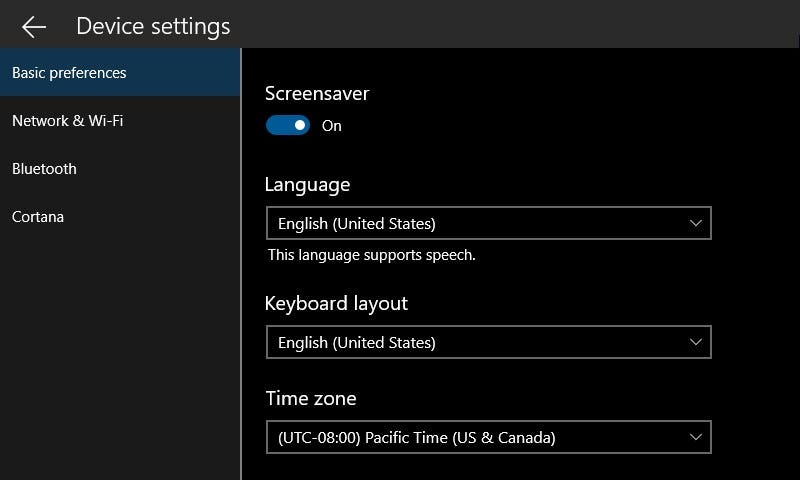Open the Bluetooth settings section
800x480 pixels.
[x=120, y=168]
